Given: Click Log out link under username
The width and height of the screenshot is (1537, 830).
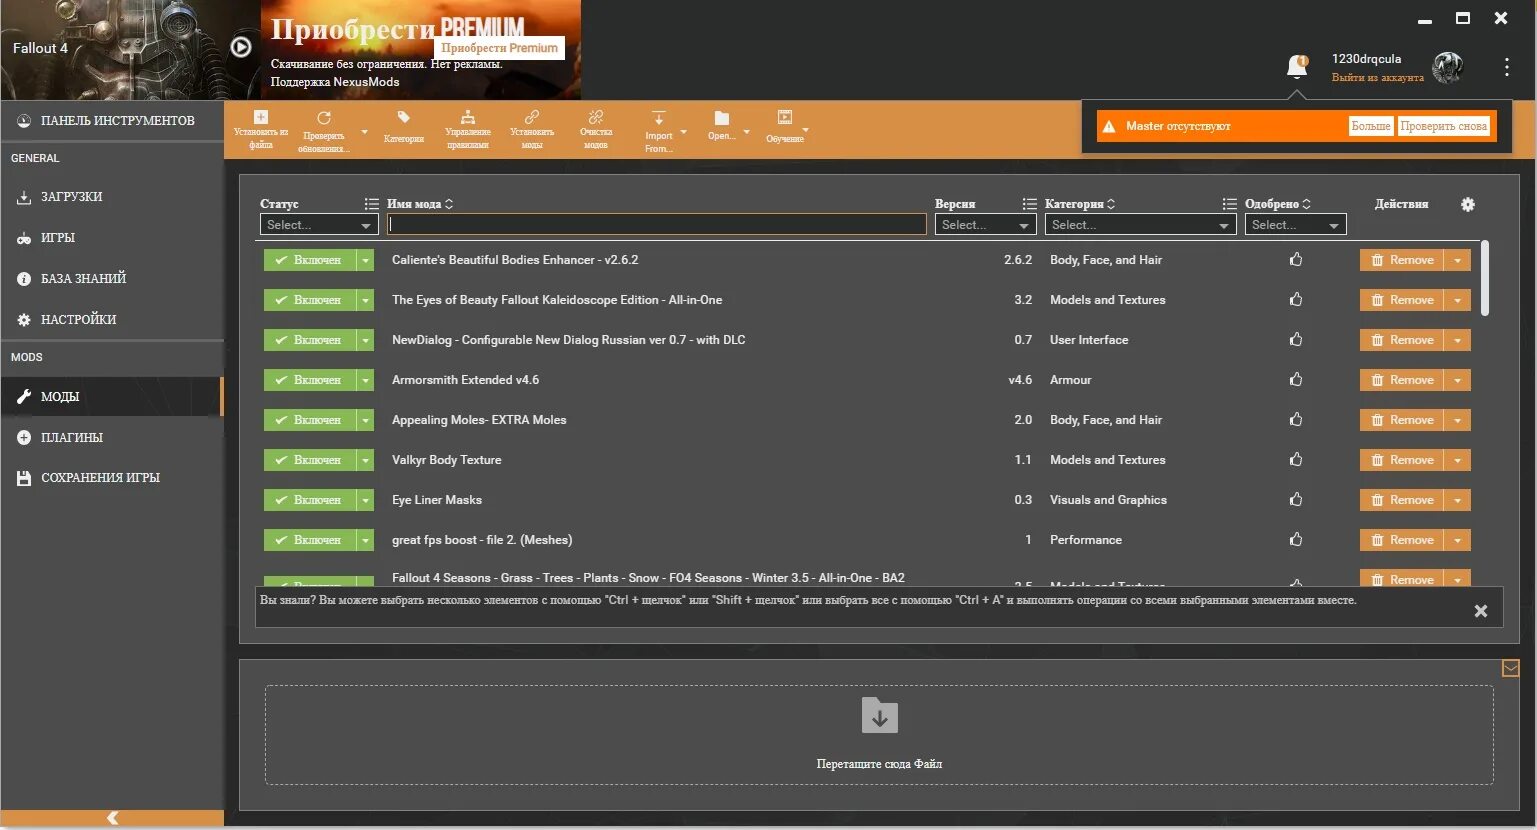Looking at the screenshot, I should pyautogui.click(x=1377, y=77).
